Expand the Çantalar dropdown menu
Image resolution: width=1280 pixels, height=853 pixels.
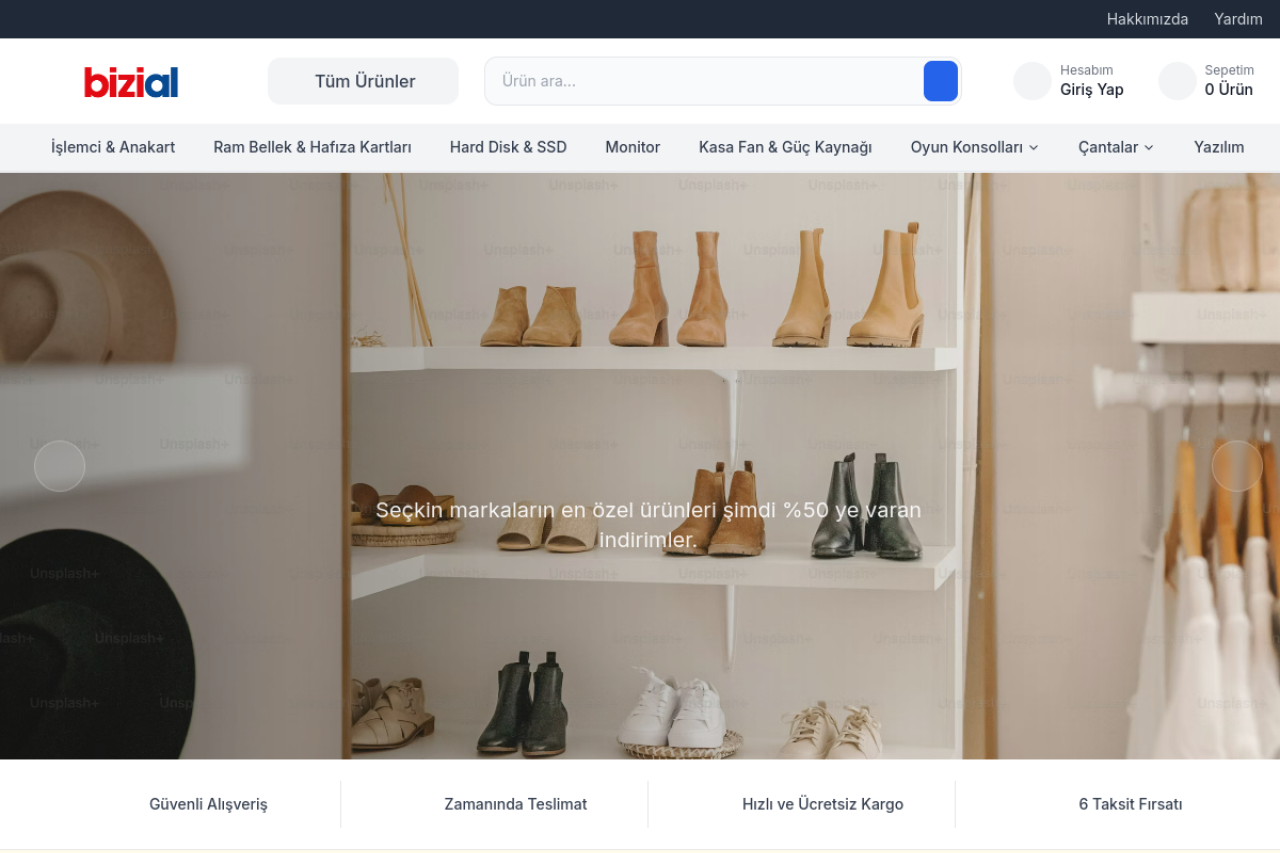1115,147
